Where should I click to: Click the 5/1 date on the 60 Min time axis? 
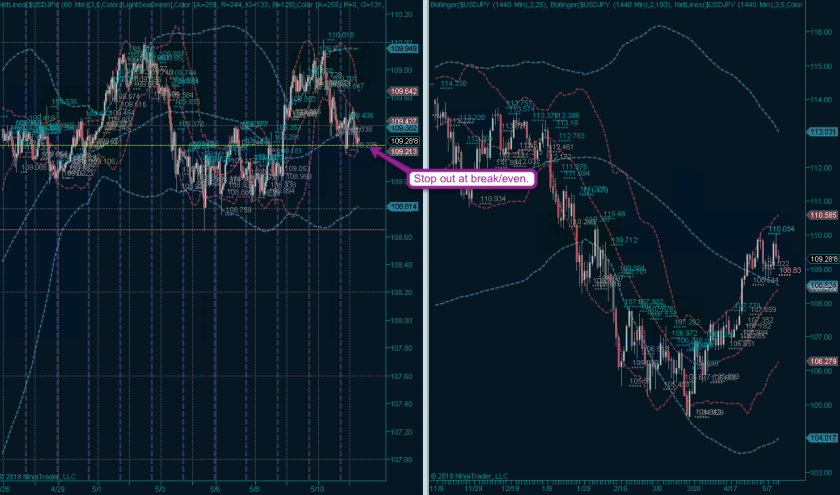[x=96, y=489]
